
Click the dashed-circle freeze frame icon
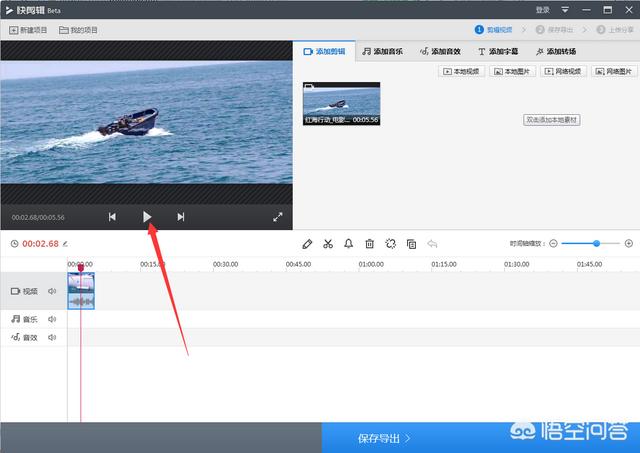(x=391, y=244)
